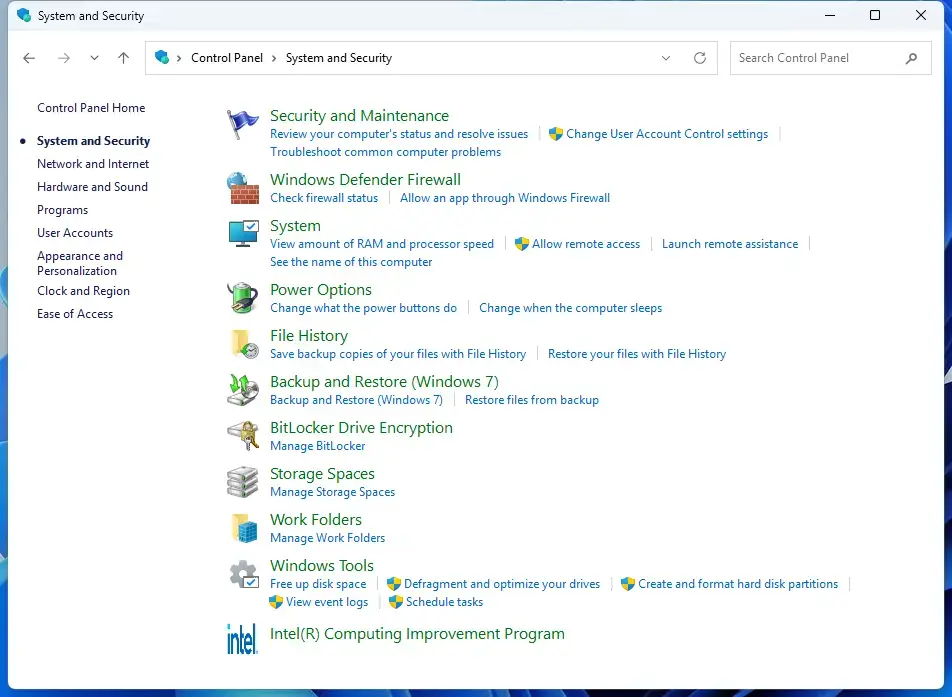Click the File History folder clock icon
Viewport: 952px width, 697px height.
coord(245,344)
